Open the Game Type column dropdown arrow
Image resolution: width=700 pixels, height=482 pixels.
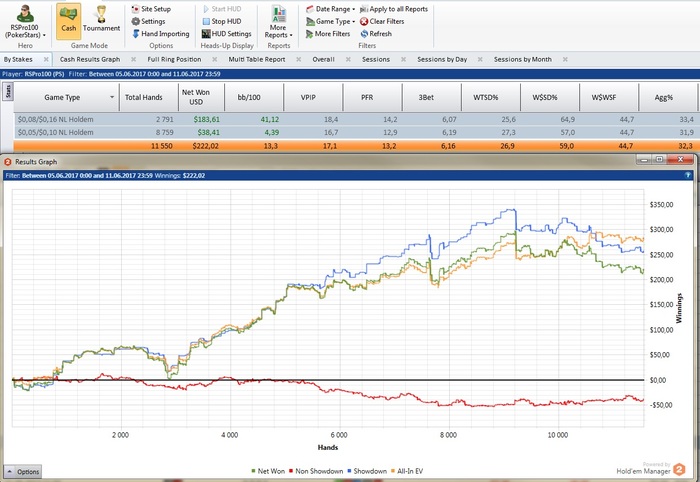112,97
